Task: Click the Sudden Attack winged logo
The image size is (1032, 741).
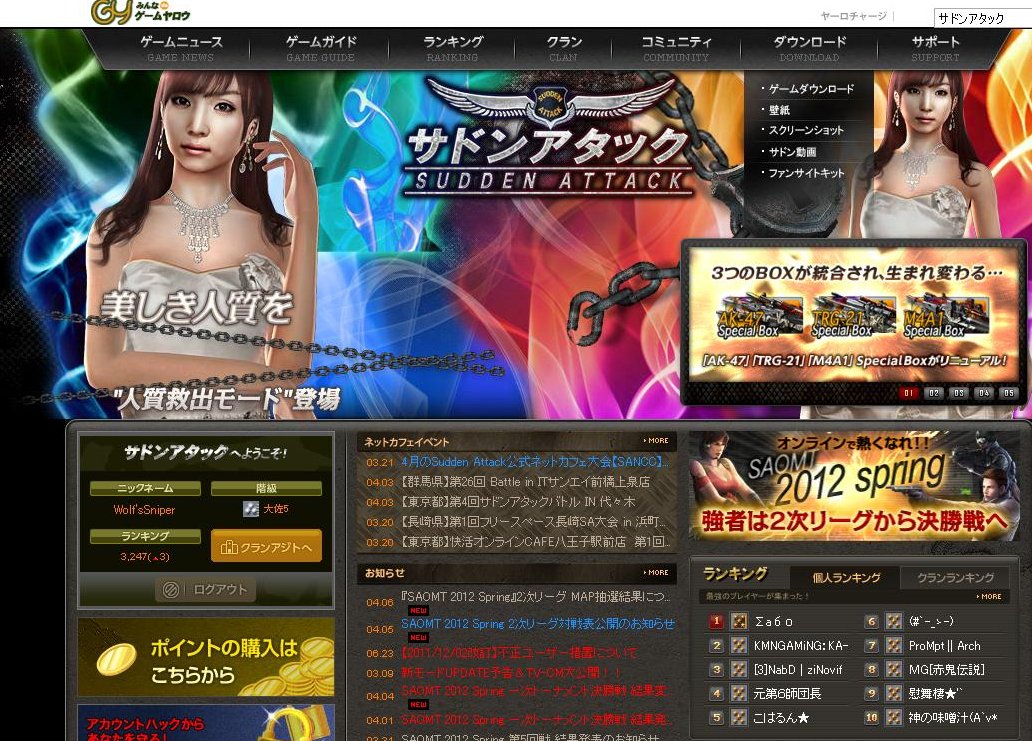Action: pos(549,102)
